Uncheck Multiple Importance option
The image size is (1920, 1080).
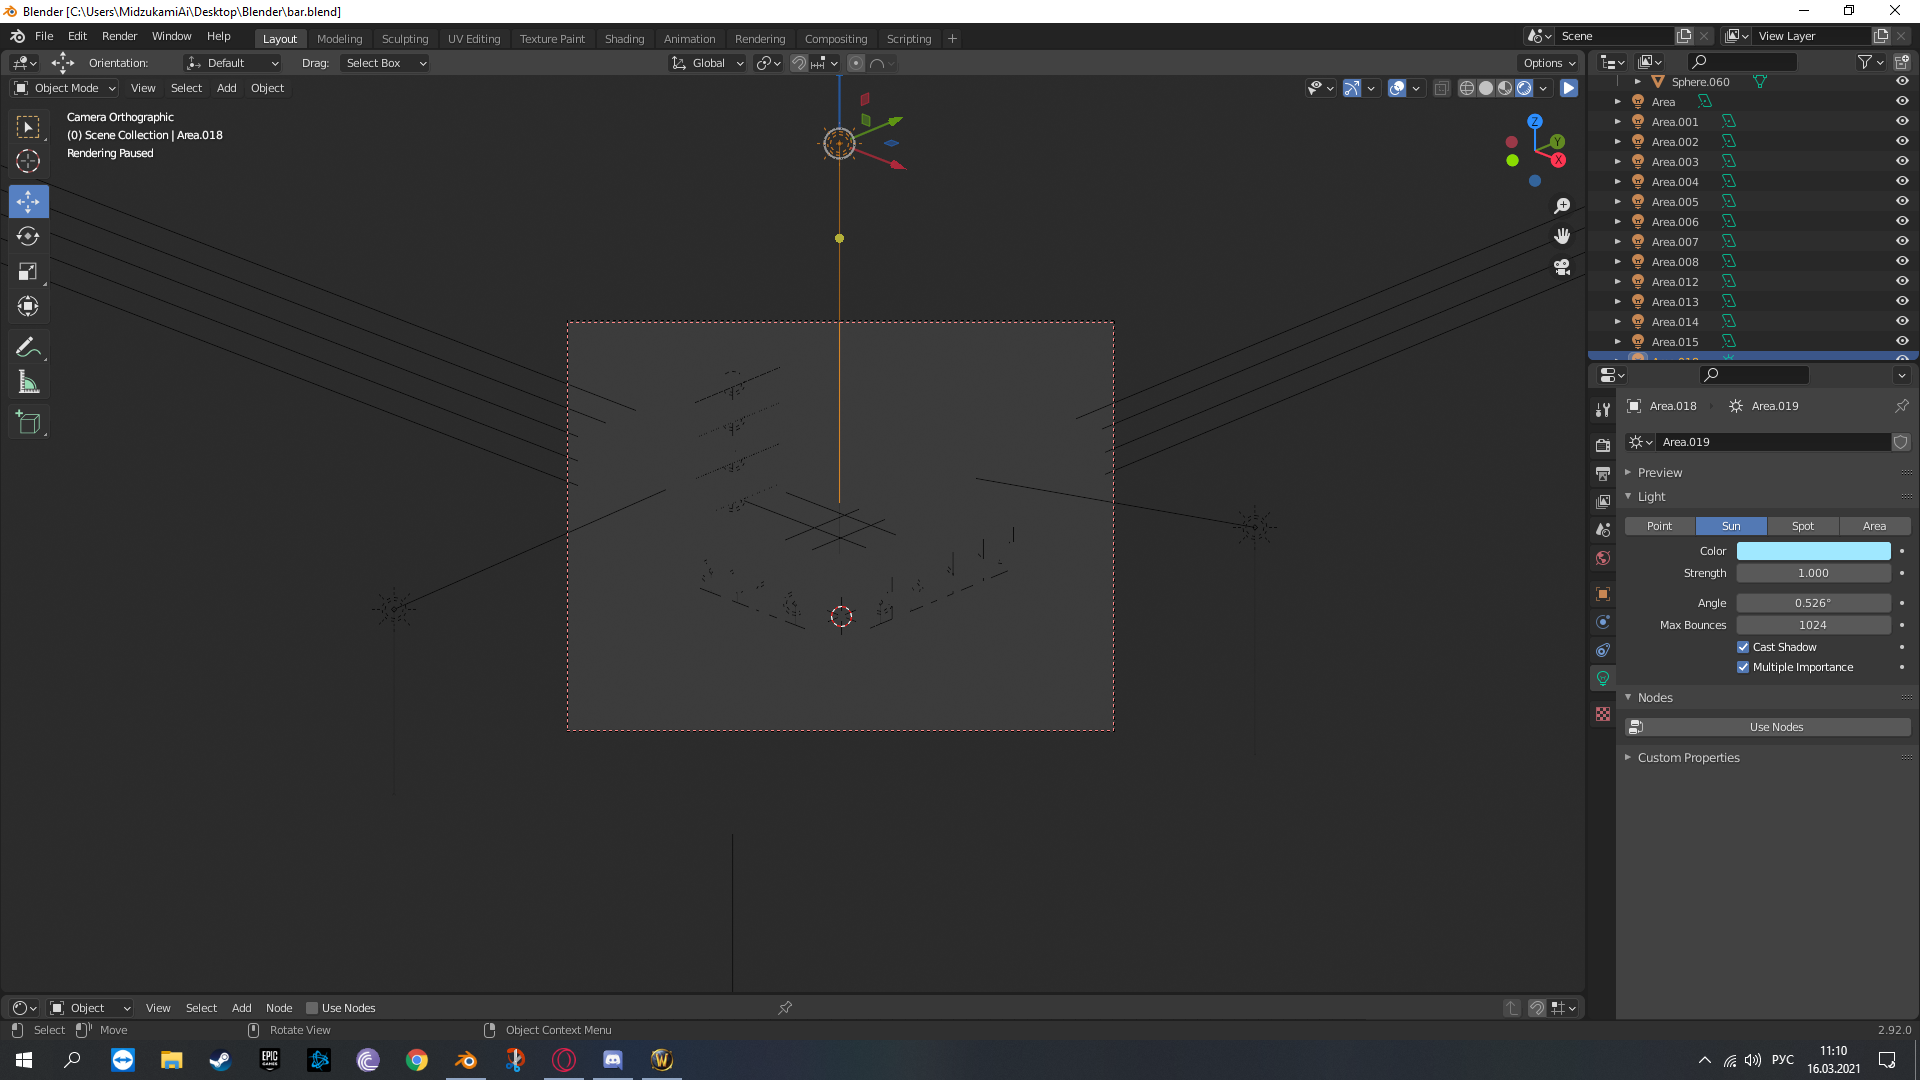tap(1743, 667)
